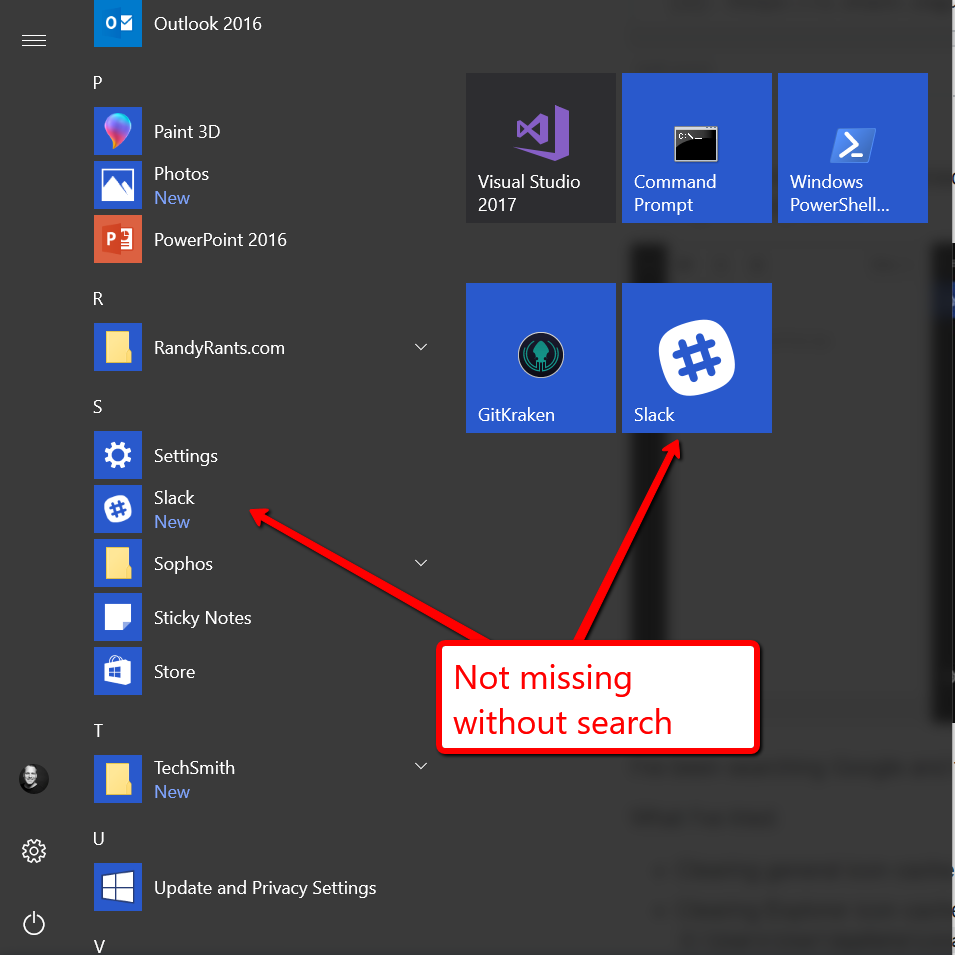Image resolution: width=955 pixels, height=955 pixels.
Task: Click the T section letter header
Action: tap(98, 731)
